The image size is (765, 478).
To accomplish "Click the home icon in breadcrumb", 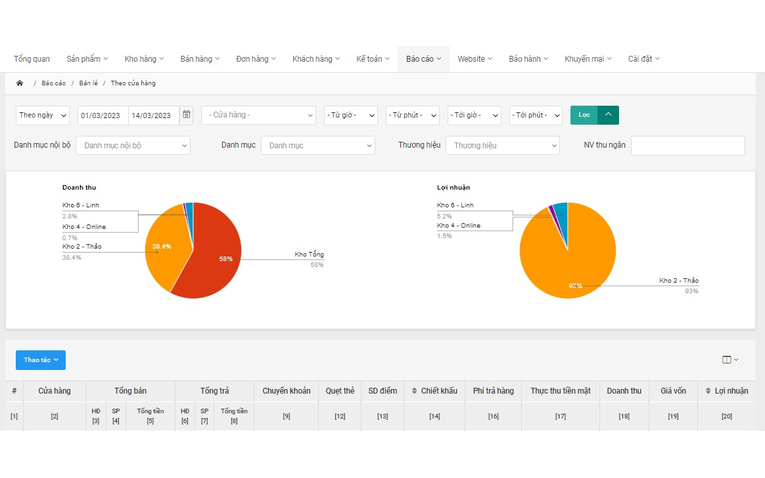I will [x=20, y=83].
